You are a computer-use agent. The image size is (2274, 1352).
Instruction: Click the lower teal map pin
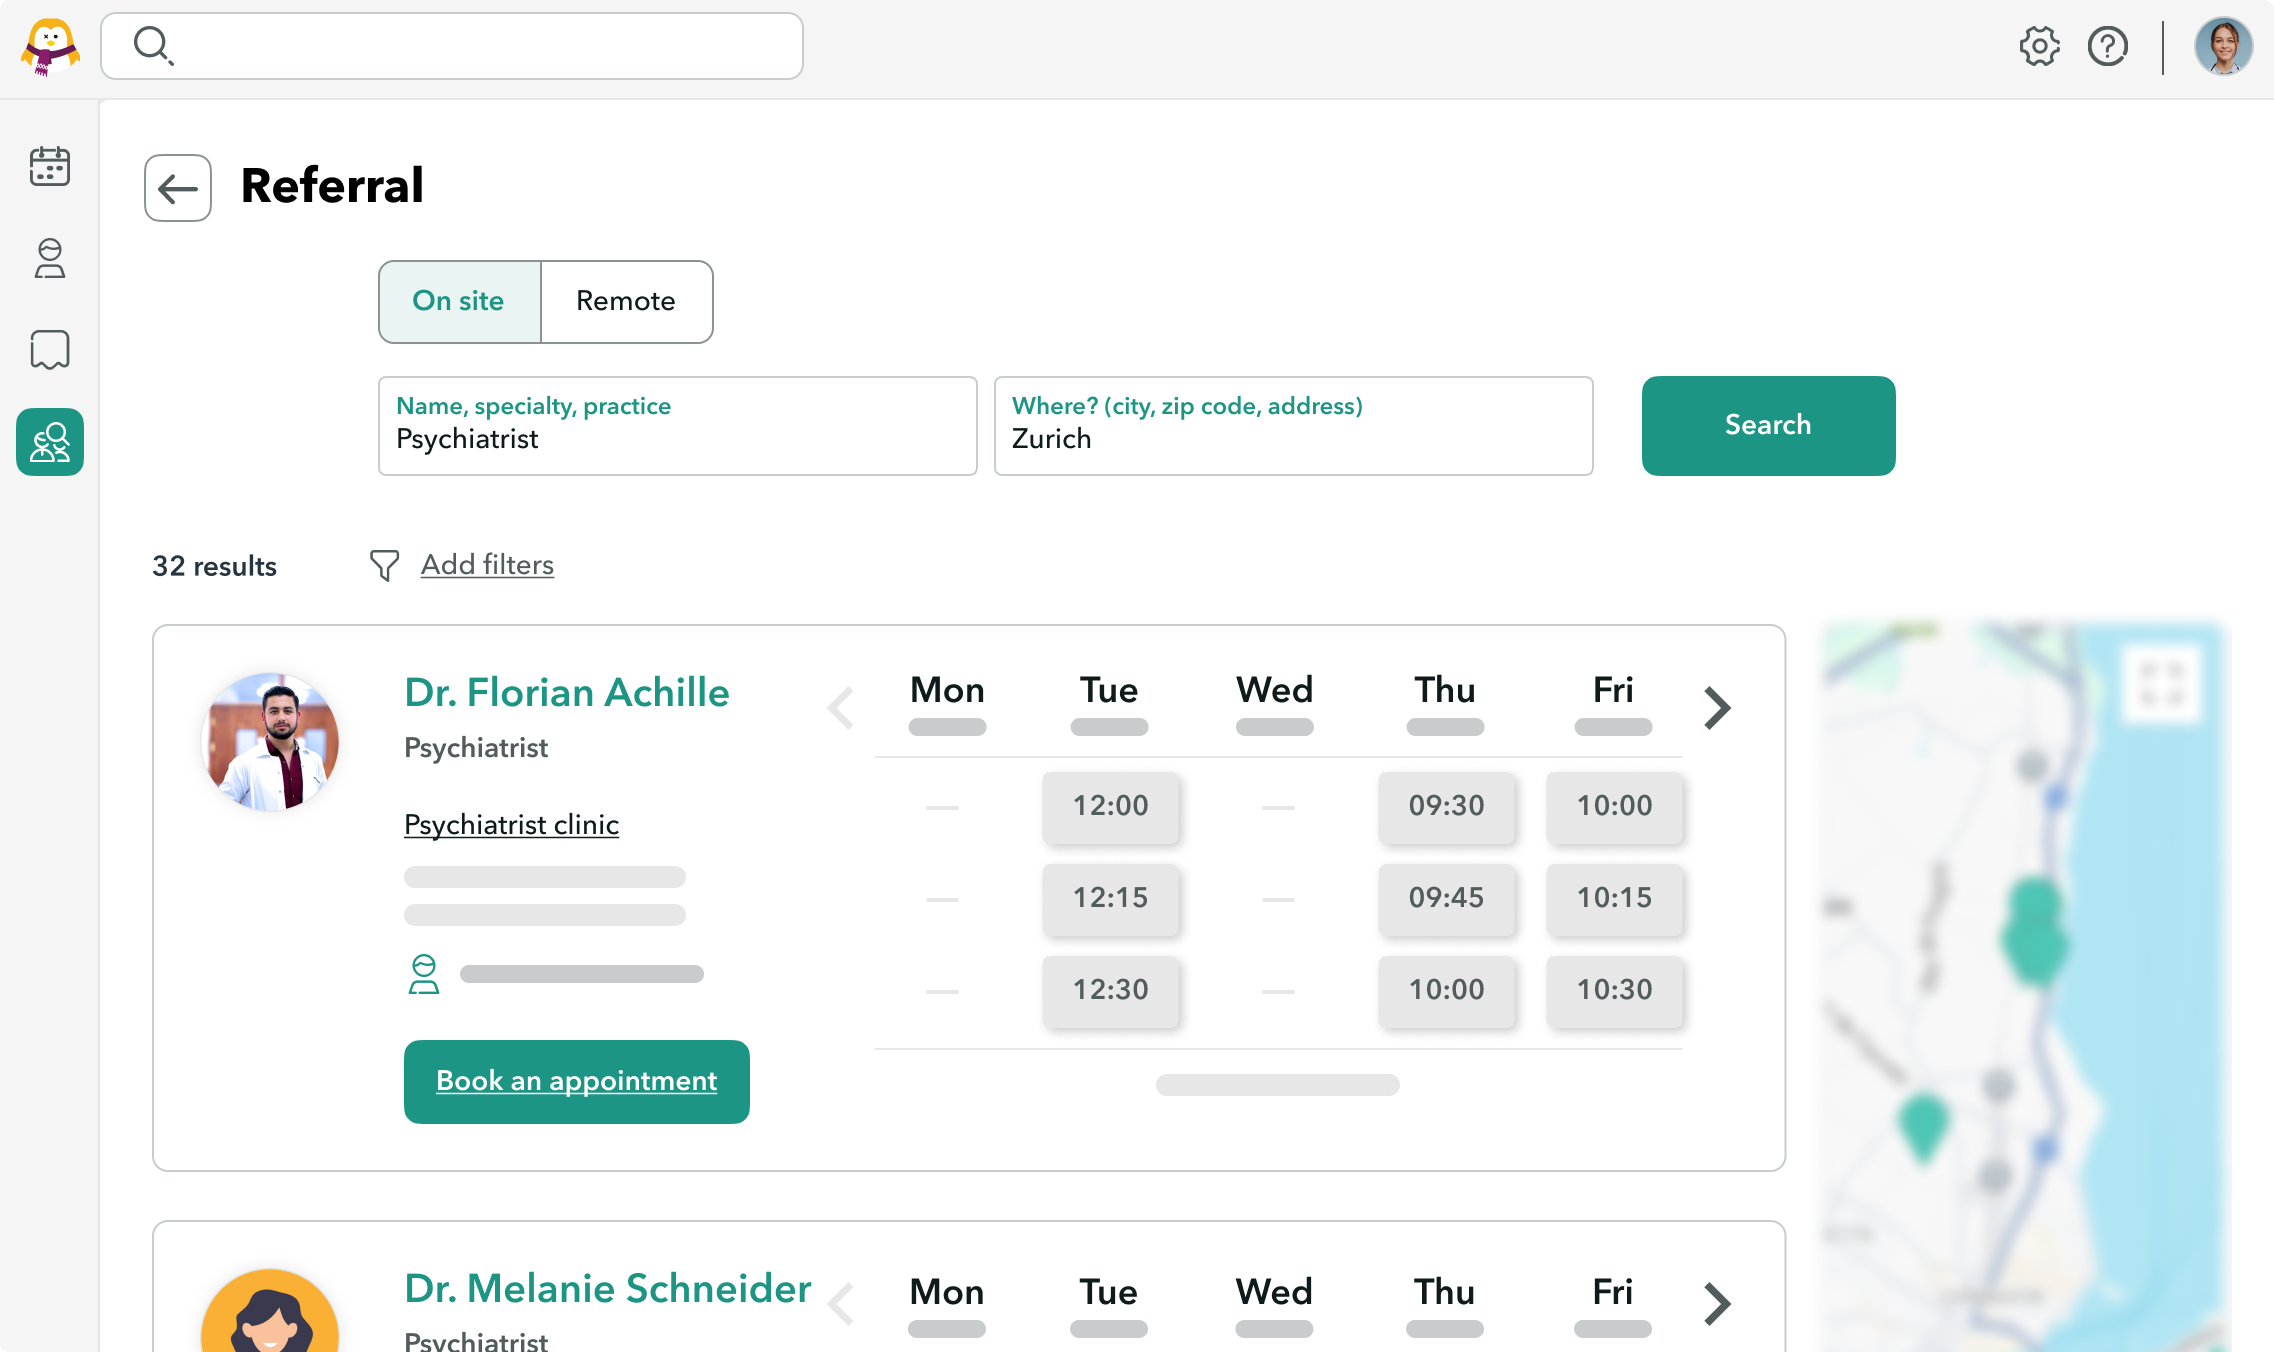(1923, 1128)
